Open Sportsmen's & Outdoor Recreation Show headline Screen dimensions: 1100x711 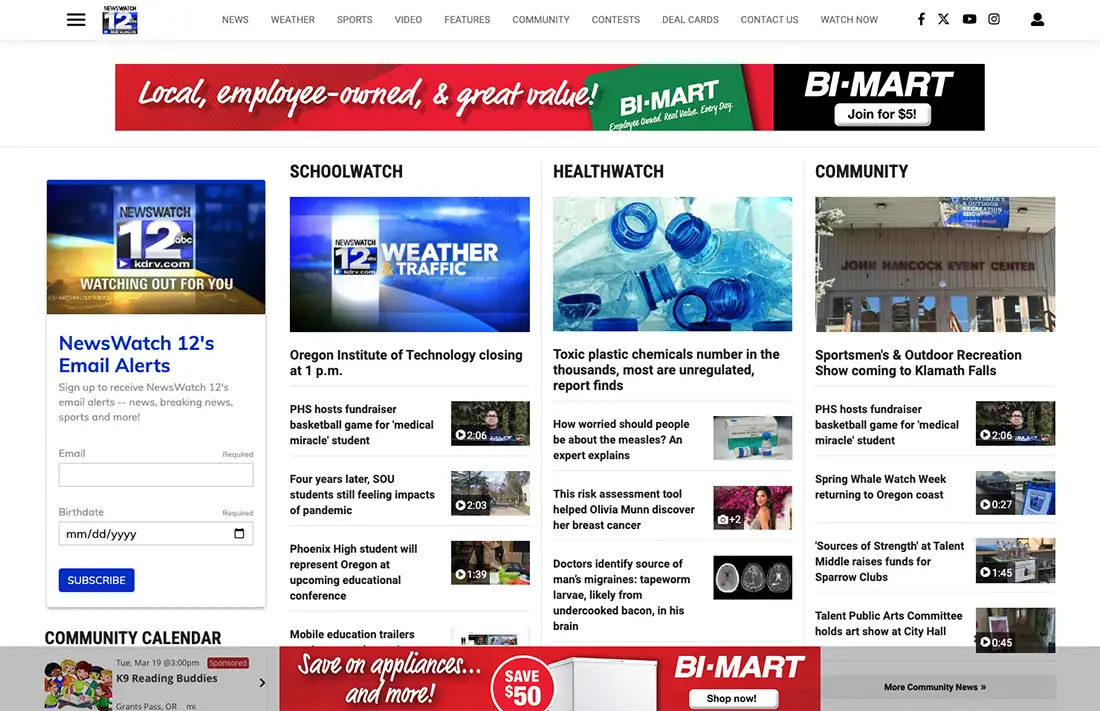pyautogui.click(x=918, y=363)
